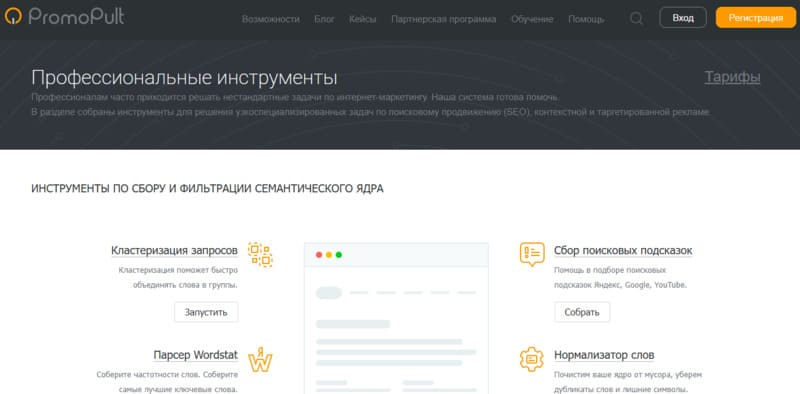Click the Инструменты по сбору и фильтрации heading

(x=207, y=189)
